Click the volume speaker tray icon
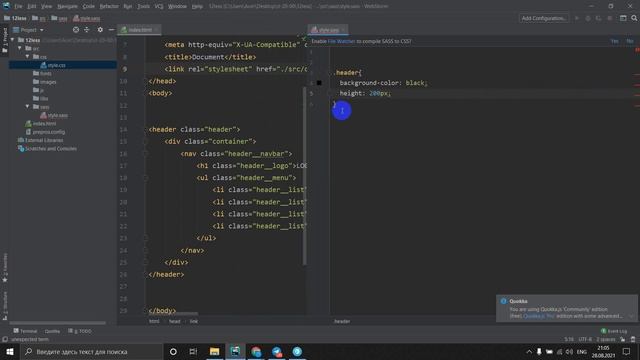Screen dimensions: 640x360 pyautogui.click(x=569, y=351)
